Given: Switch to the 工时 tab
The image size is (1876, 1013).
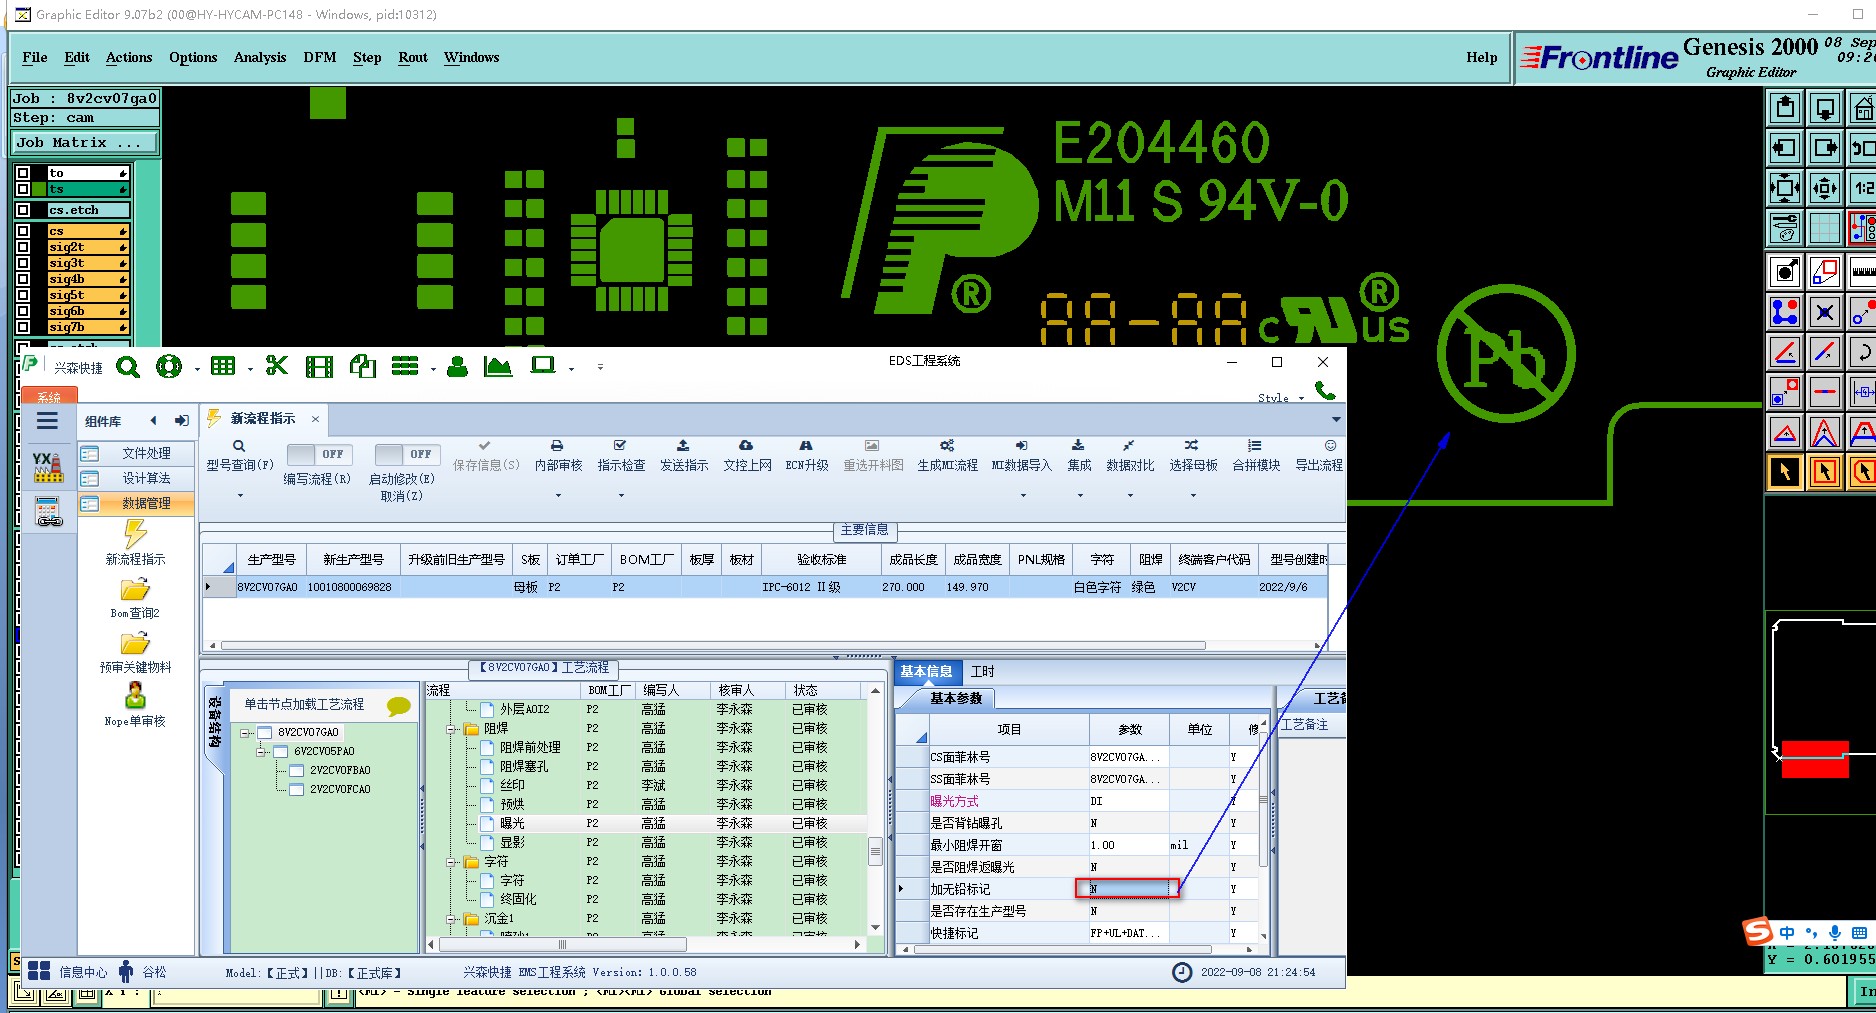Looking at the screenshot, I should point(982,671).
